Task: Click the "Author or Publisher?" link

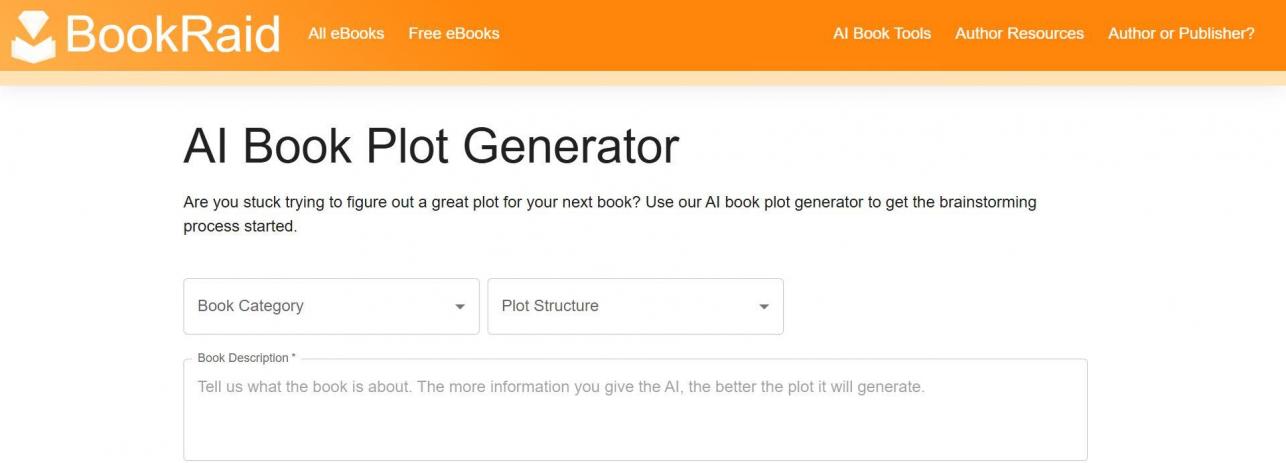Action: (x=1180, y=33)
